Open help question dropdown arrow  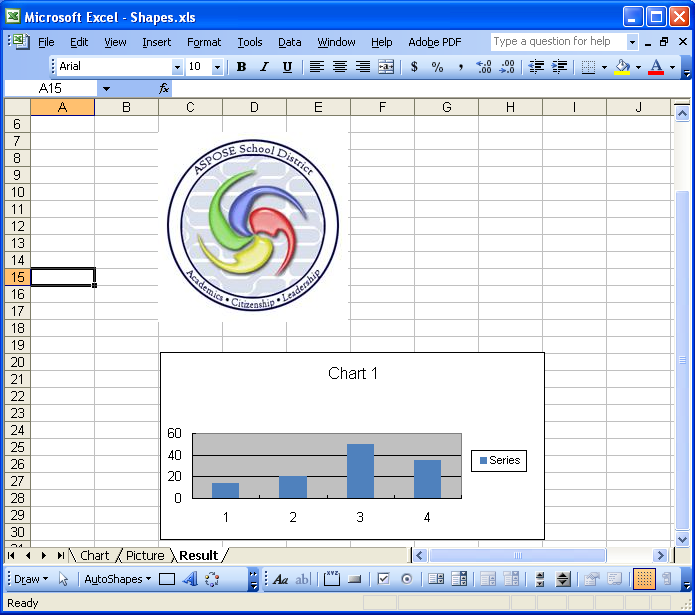coord(633,43)
